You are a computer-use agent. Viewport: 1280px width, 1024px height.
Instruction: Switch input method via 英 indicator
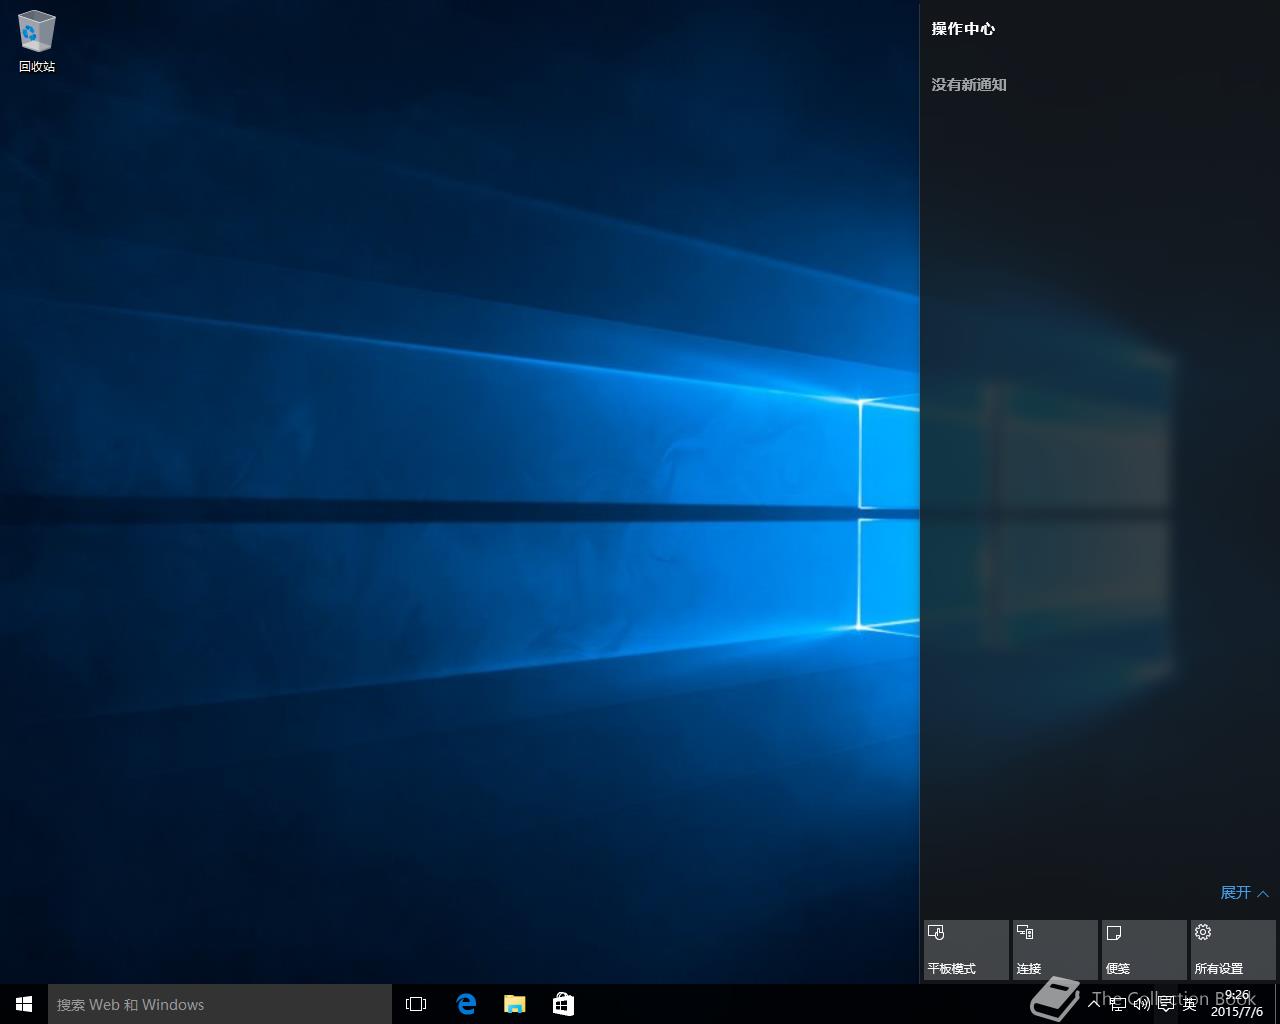coord(1190,1004)
